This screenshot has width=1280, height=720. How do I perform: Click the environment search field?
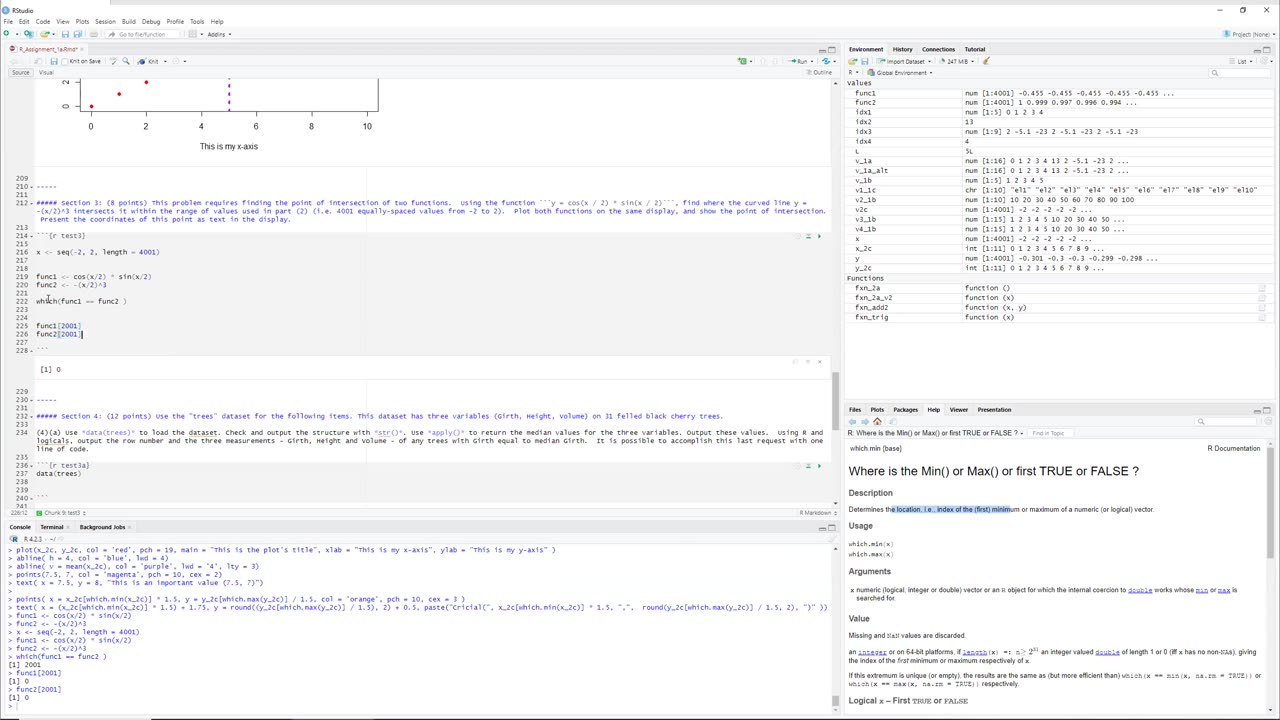coord(1239,73)
